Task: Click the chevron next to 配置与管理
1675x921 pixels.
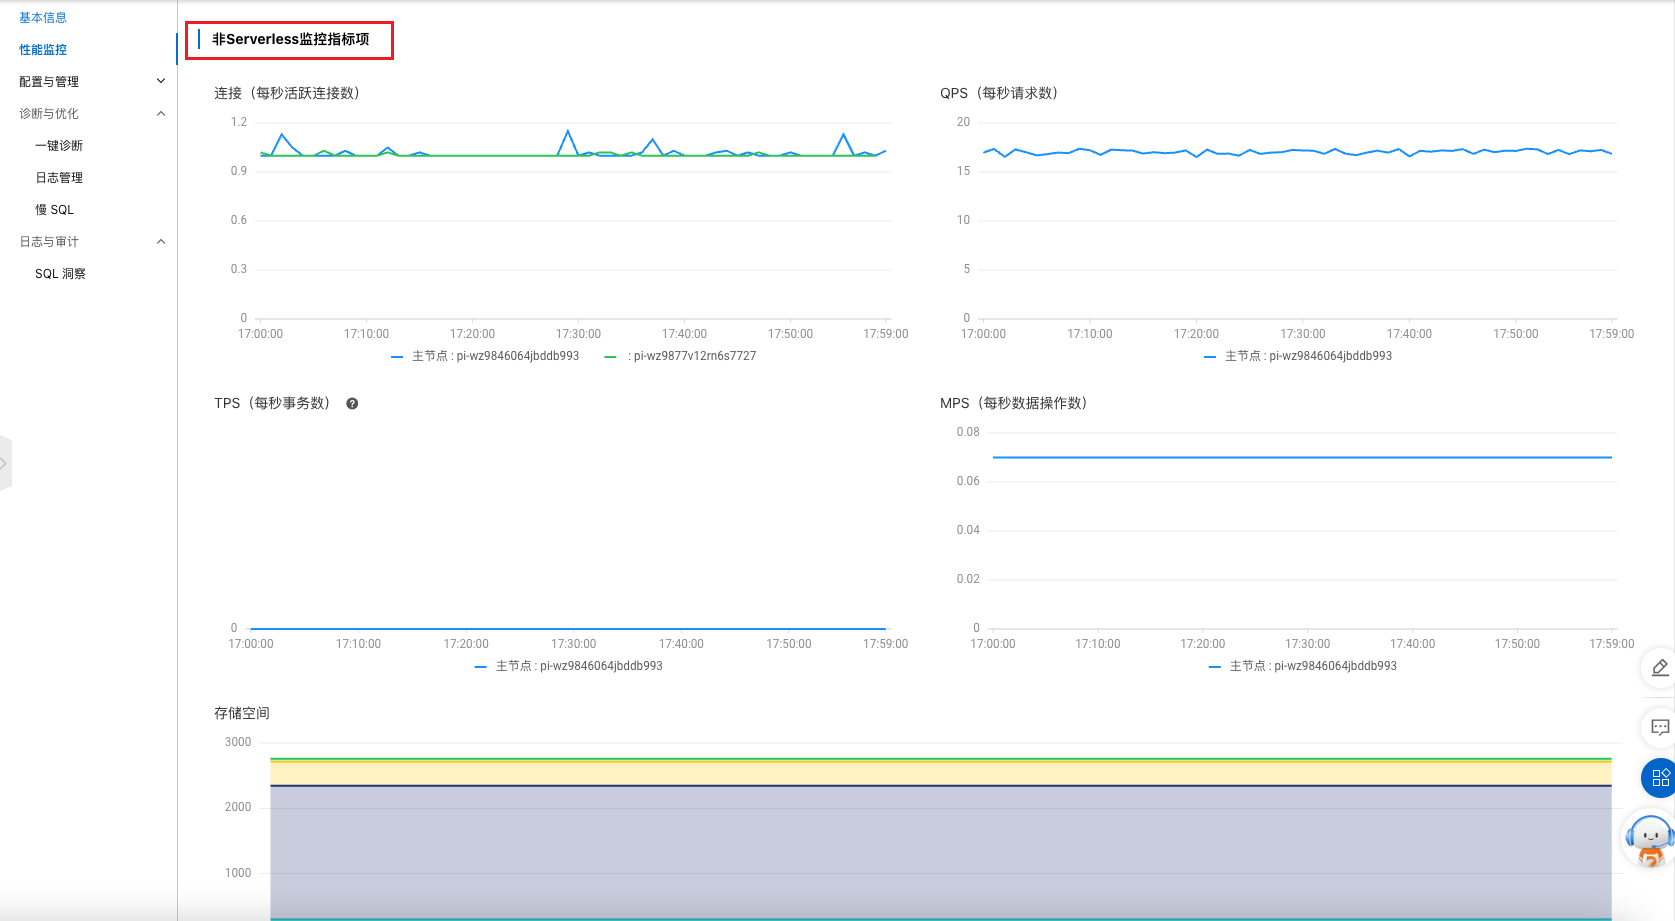Action: 161,81
